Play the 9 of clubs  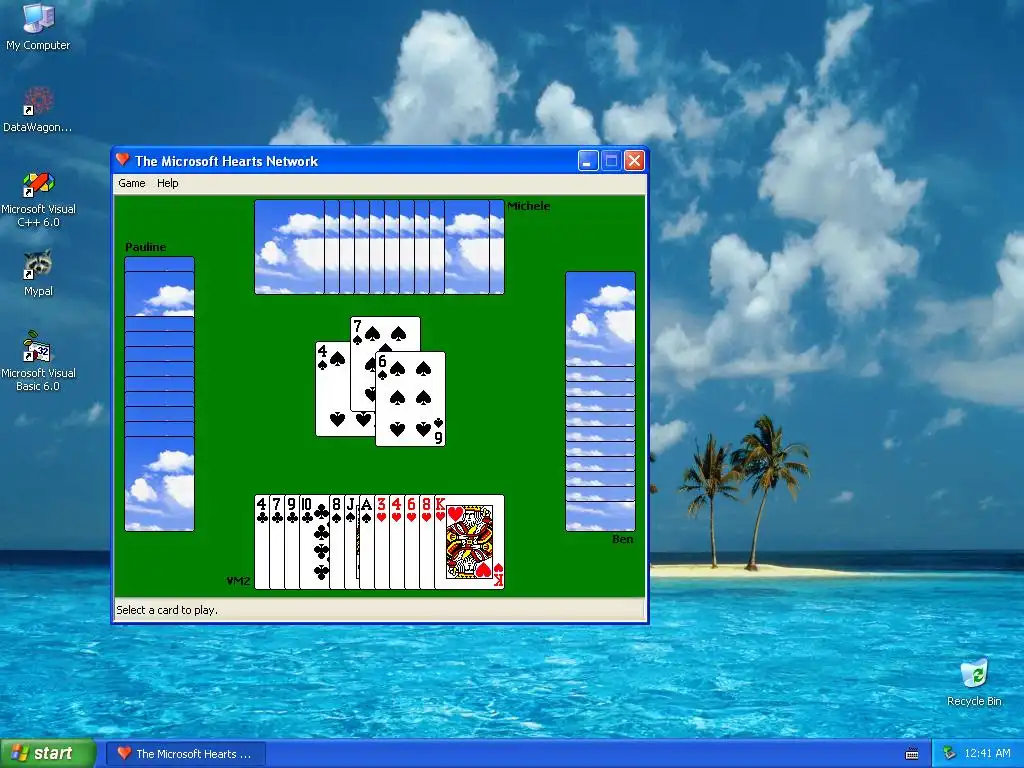tap(291, 542)
